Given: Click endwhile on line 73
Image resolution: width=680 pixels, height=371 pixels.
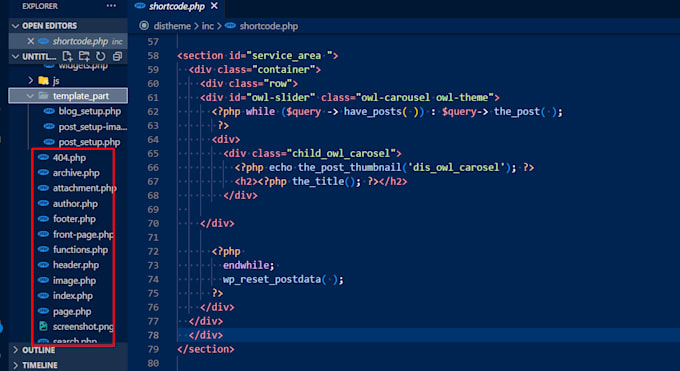Looking at the screenshot, I should pos(246,265).
